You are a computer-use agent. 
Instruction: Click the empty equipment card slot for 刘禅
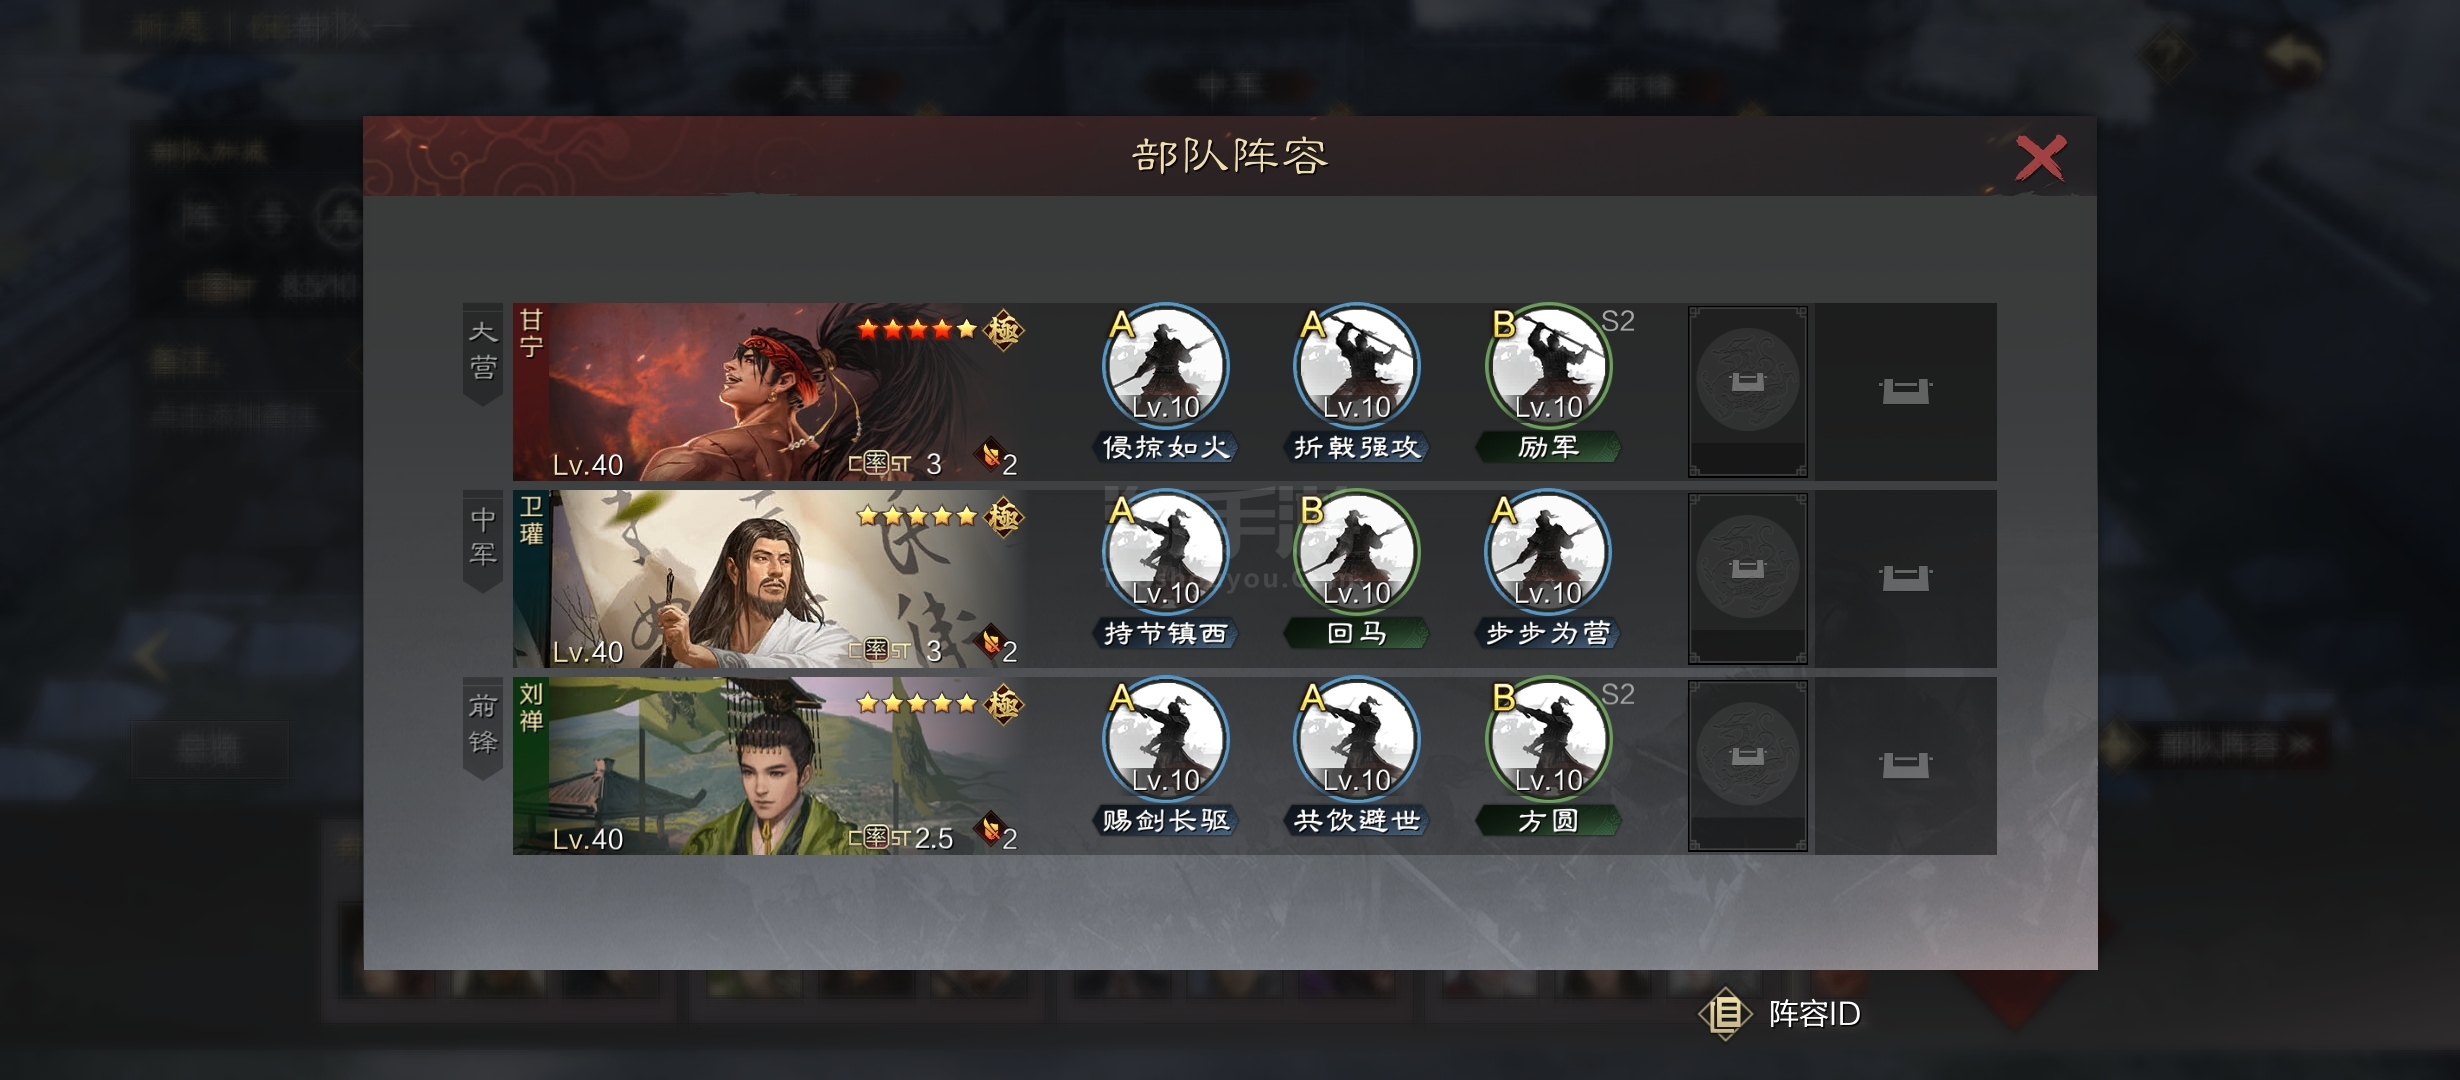(x=1748, y=766)
